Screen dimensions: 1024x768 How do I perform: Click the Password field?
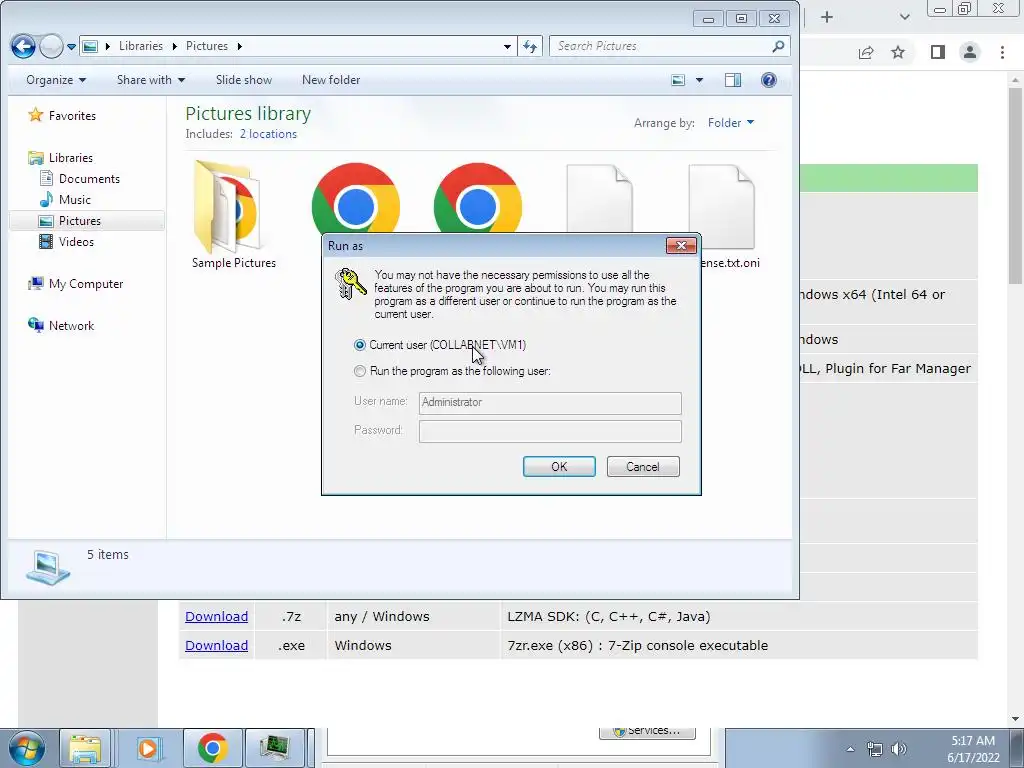click(x=550, y=431)
